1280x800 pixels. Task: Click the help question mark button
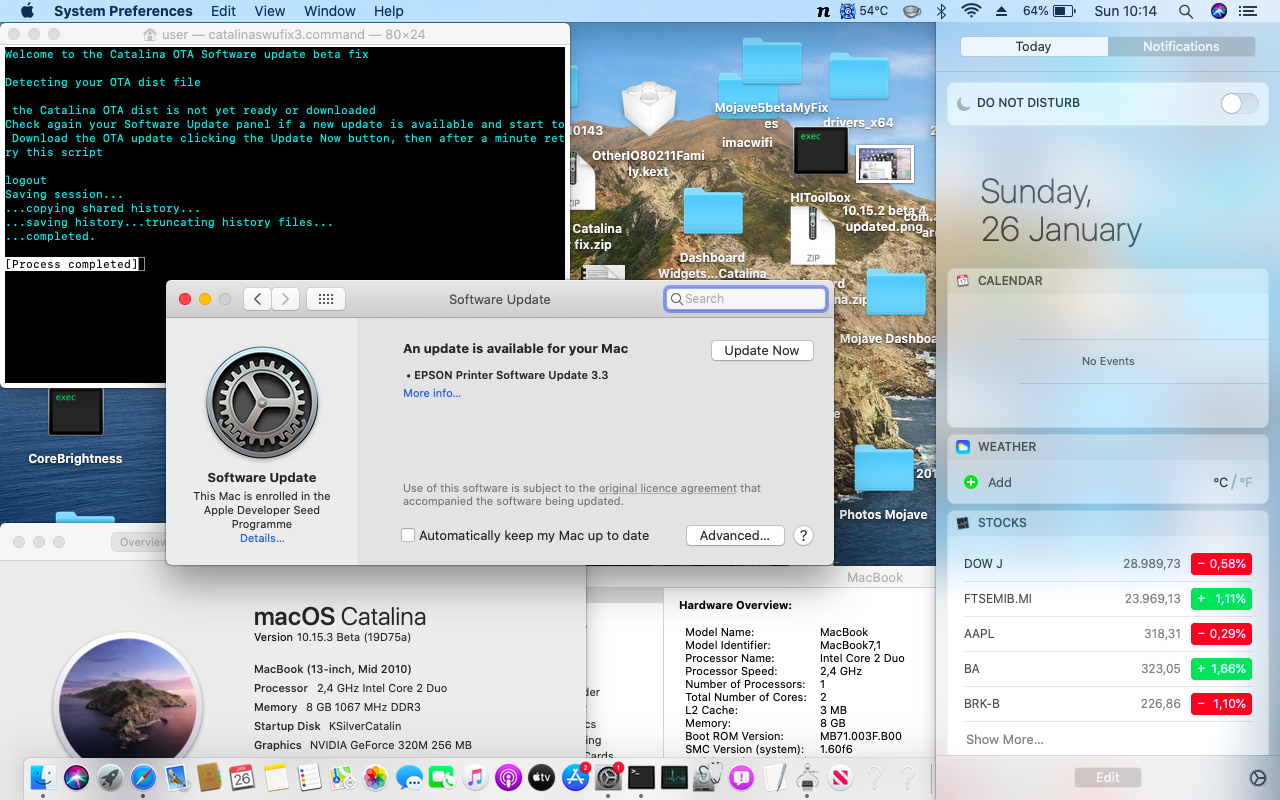click(x=803, y=535)
